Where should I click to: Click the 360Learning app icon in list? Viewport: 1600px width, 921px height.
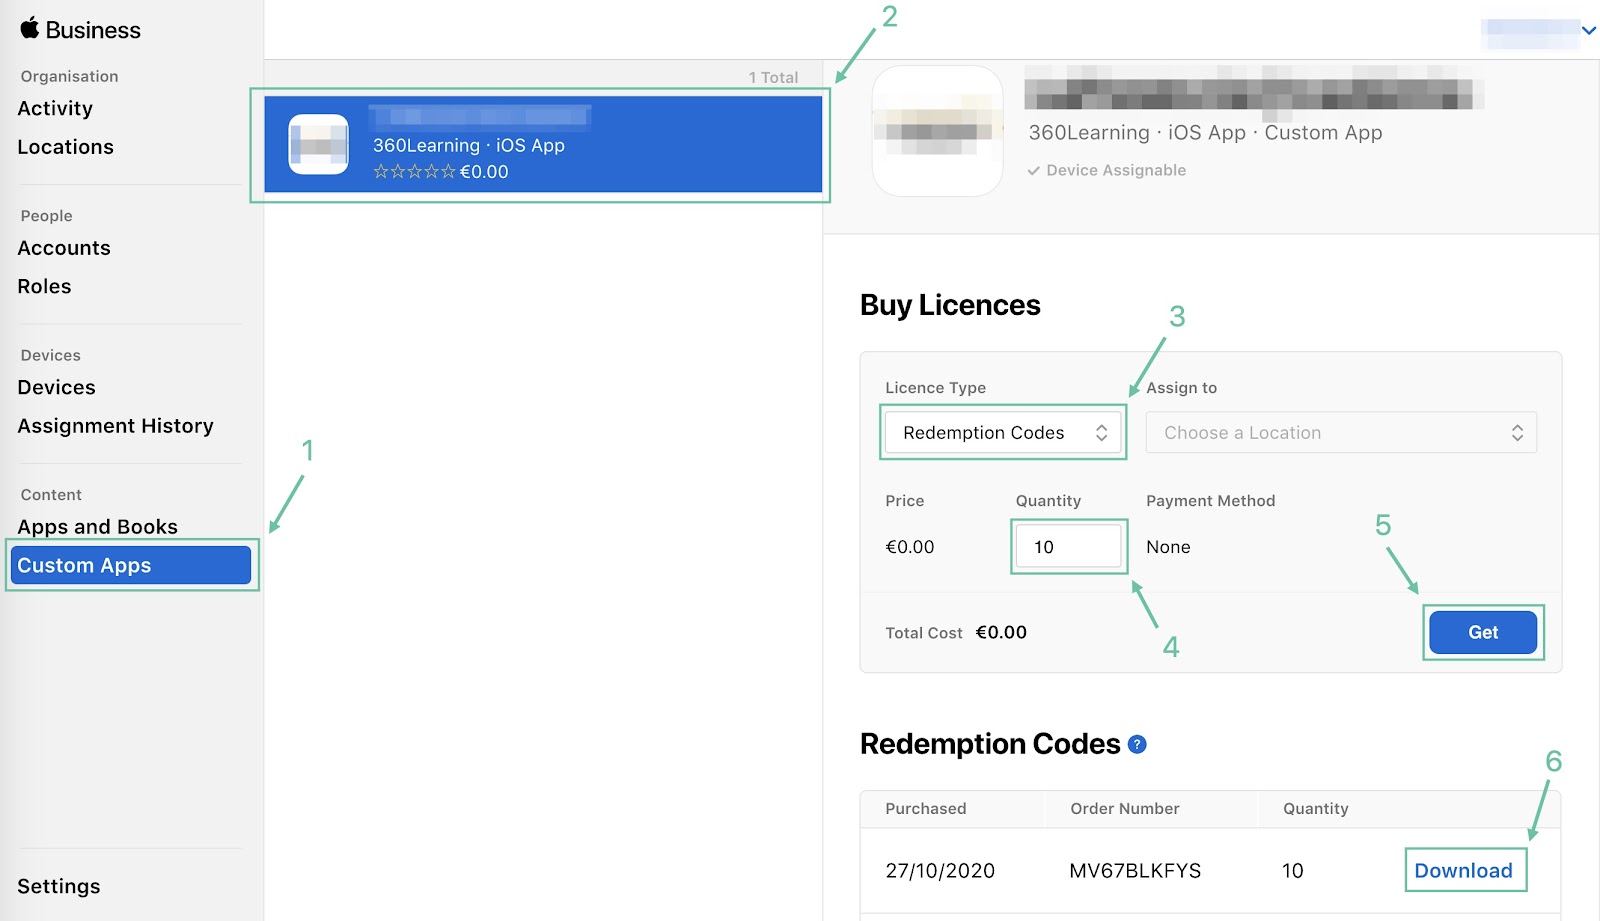pyautogui.click(x=319, y=144)
